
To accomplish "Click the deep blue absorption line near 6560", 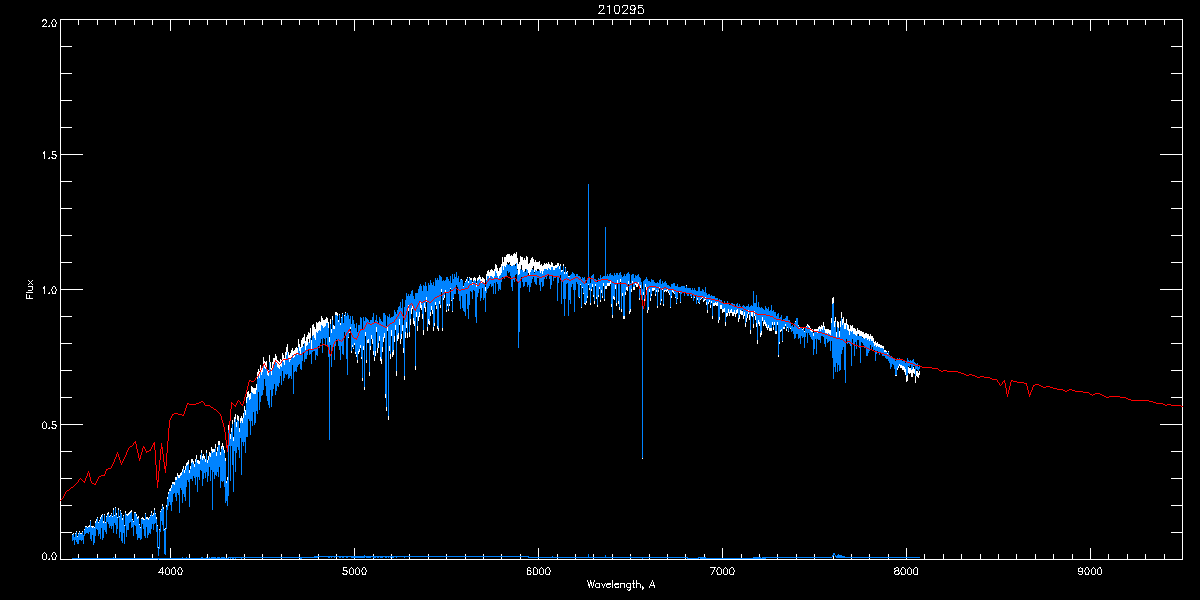I will [642, 375].
